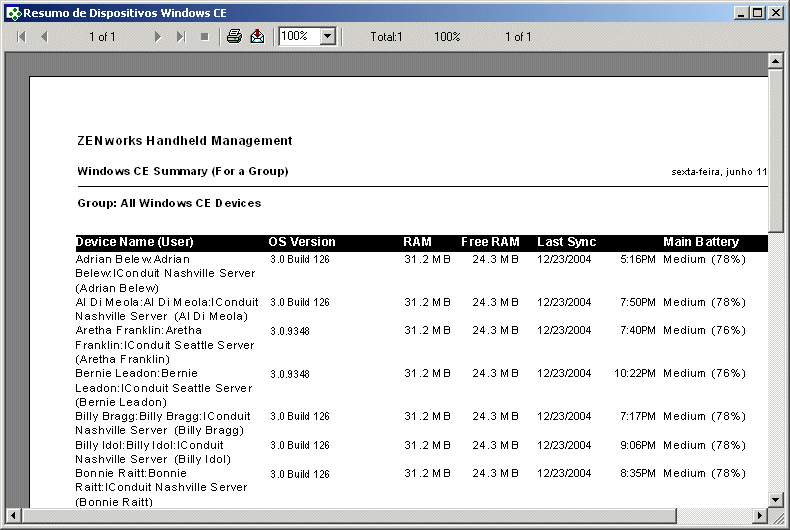The width and height of the screenshot is (790, 530).
Task: Click the Aretha Franklin device entry
Action: click(x=165, y=345)
